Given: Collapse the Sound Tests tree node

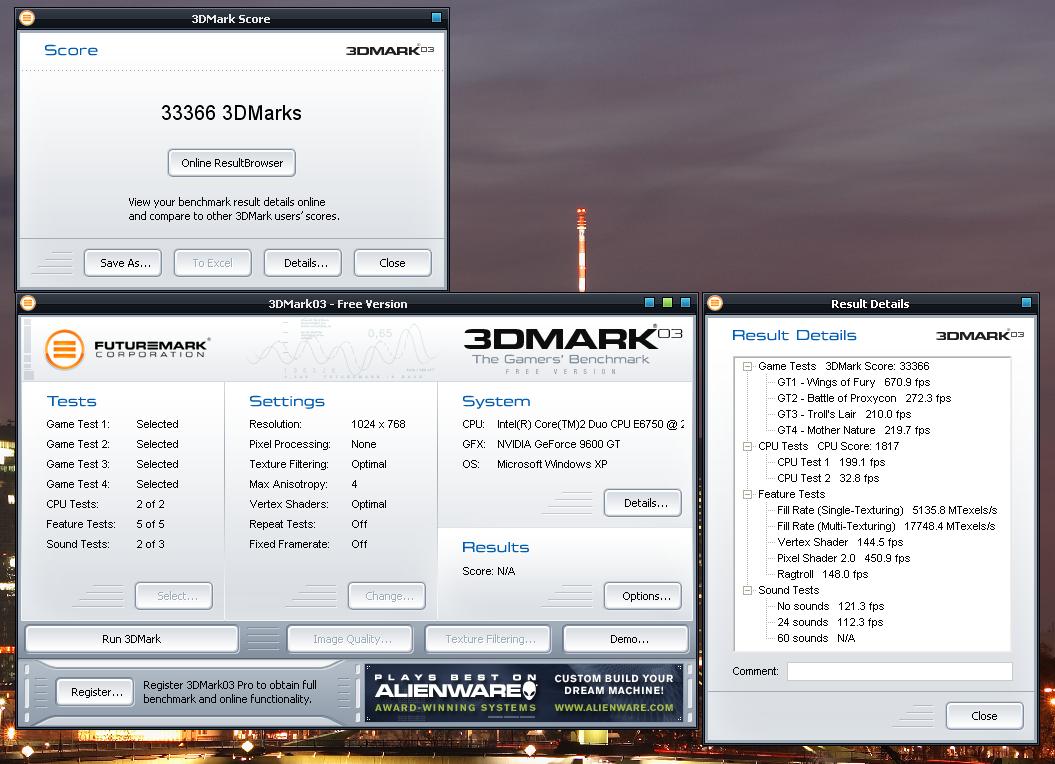Looking at the screenshot, I should click(747, 590).
